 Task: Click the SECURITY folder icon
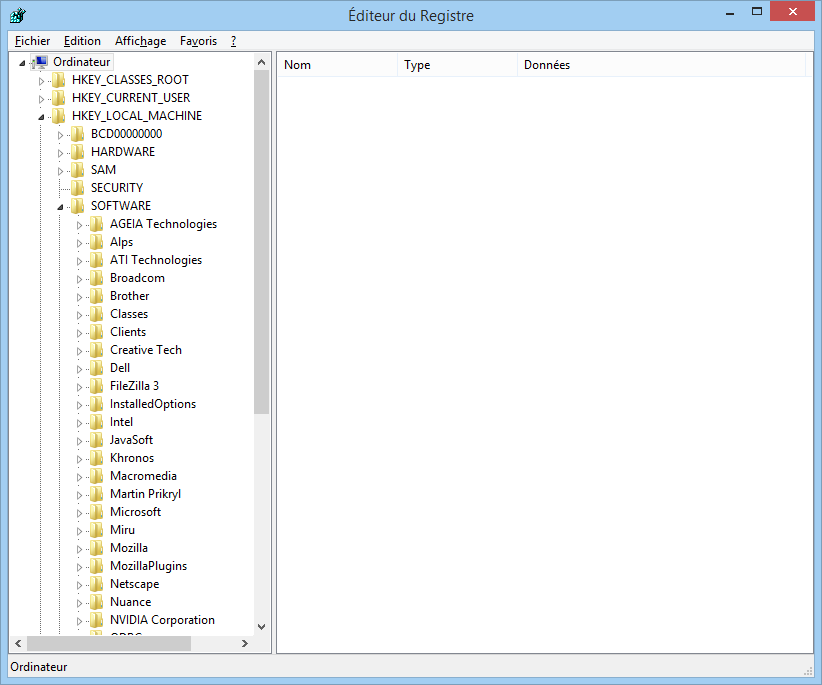tap(78, 188)
